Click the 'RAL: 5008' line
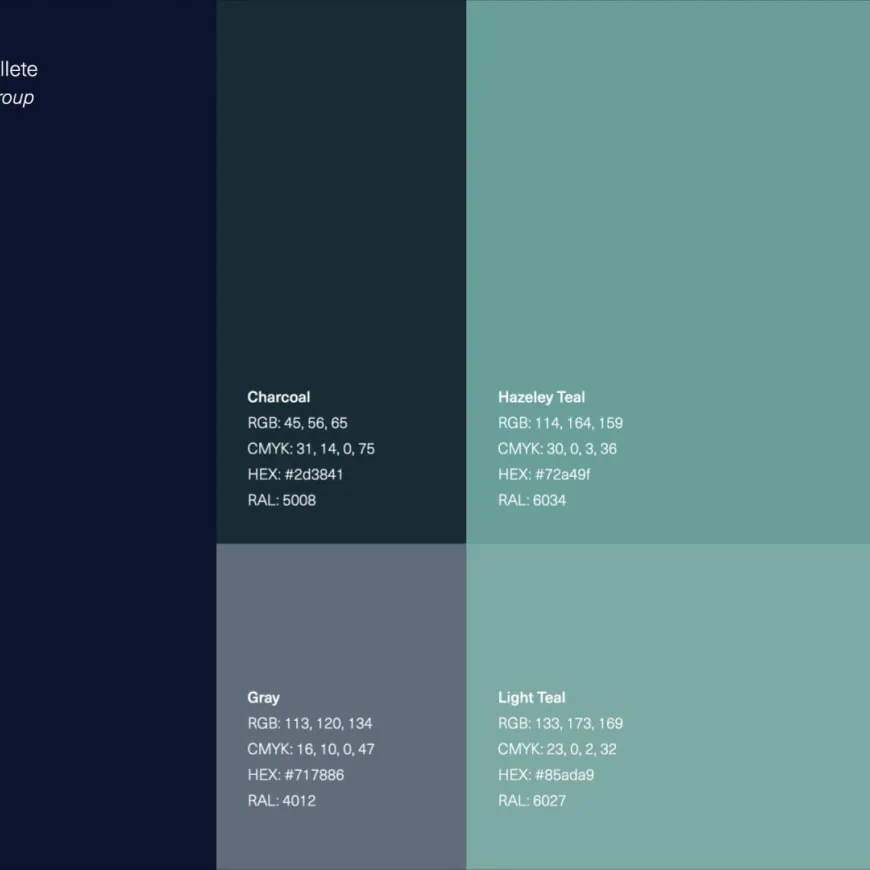Image resolution: width=870 pixels, height=870 pixels. click(281, 500)
